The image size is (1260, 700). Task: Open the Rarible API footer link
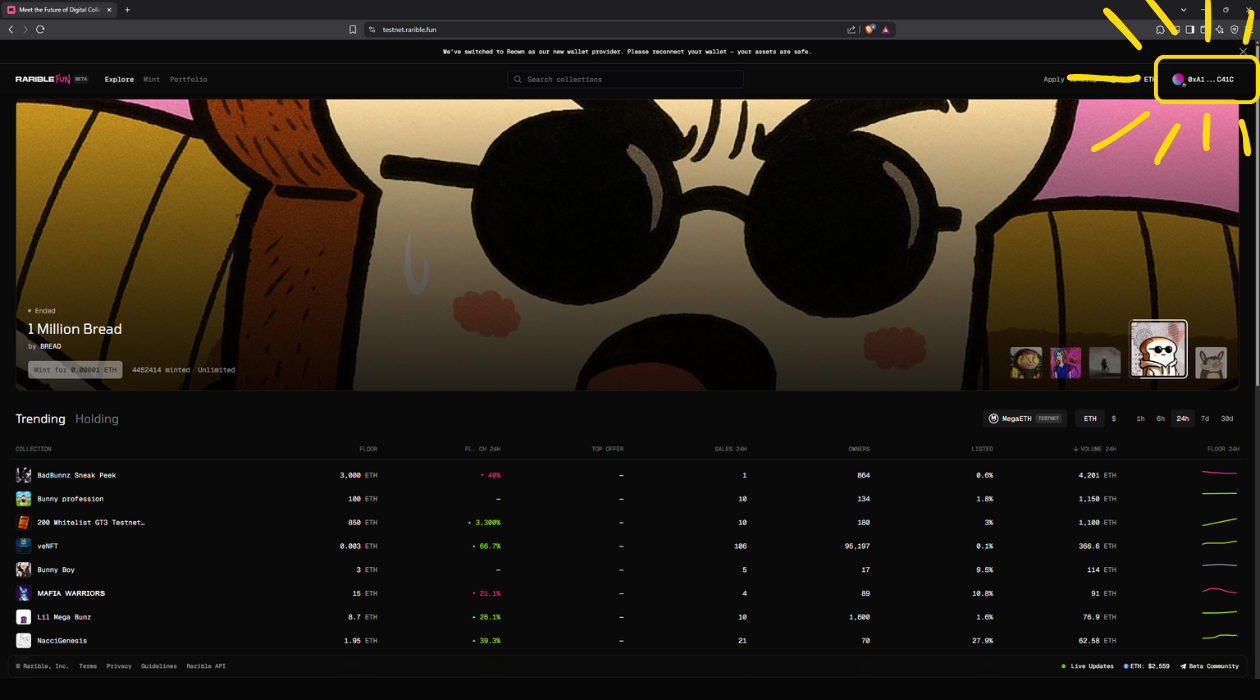(206, 666)
